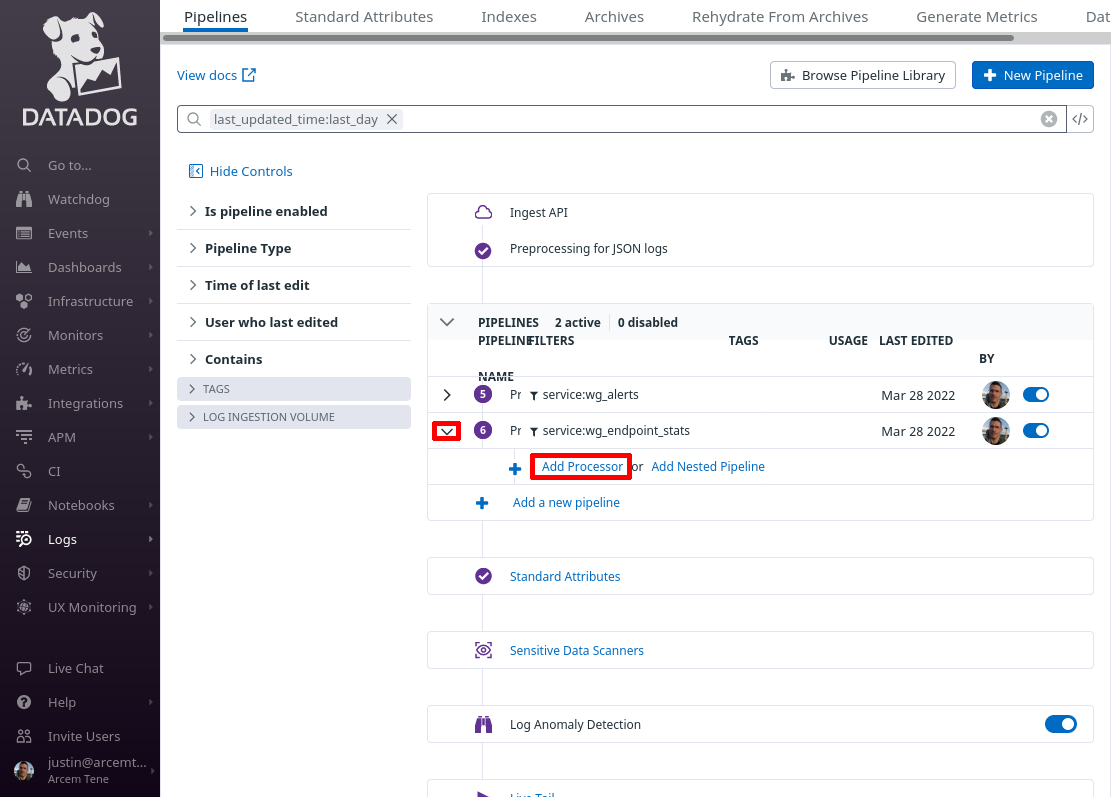Open Infrastructure sidebar icon
Viewport: 1111px width, 797px height.
click(x=24, y=301)
